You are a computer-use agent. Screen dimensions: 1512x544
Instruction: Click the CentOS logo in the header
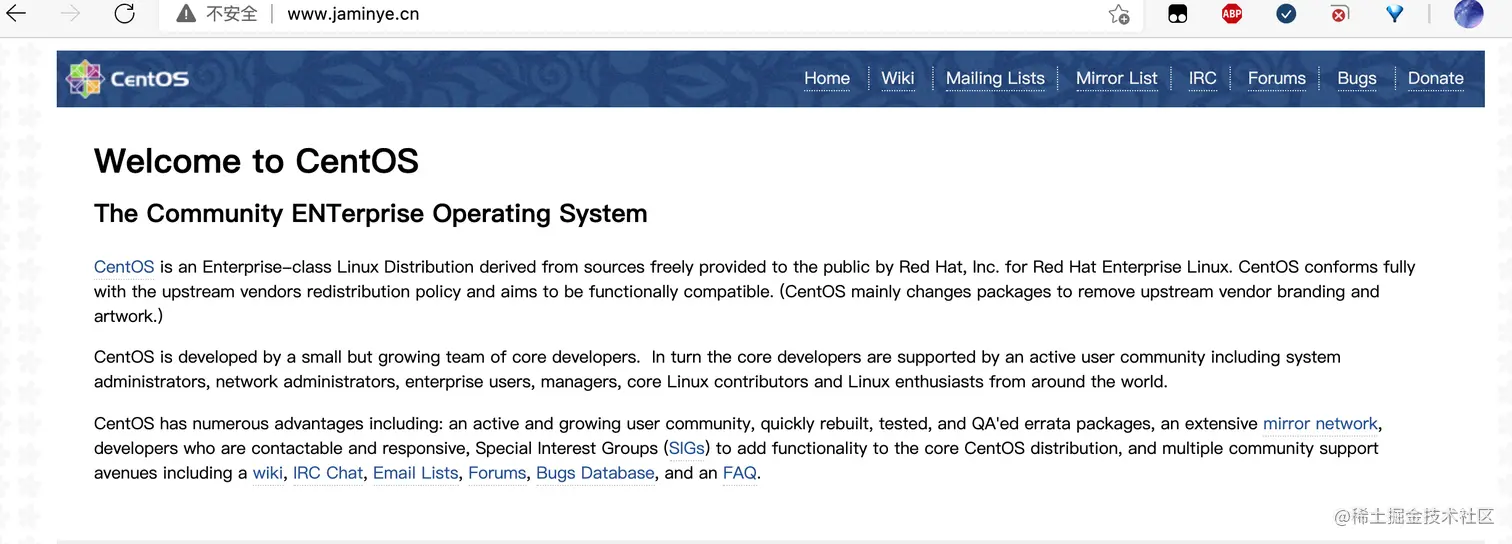point(128,79)
